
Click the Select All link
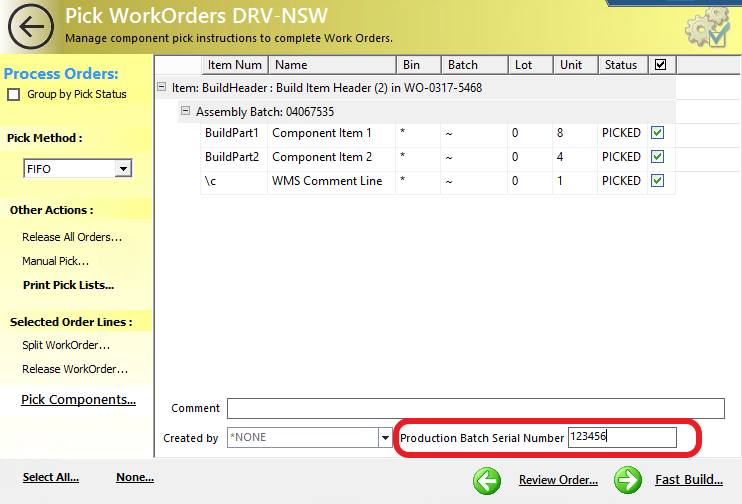[x=51, y=477]
